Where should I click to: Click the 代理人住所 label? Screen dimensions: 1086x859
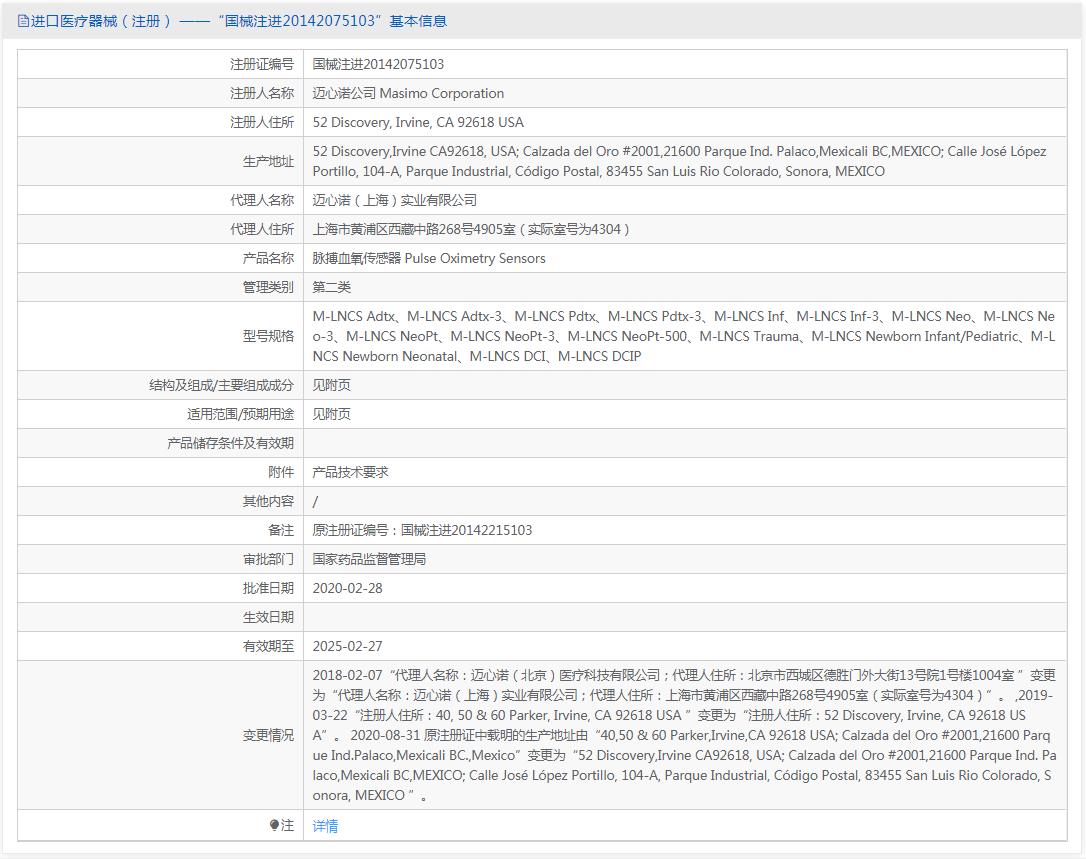262,229
